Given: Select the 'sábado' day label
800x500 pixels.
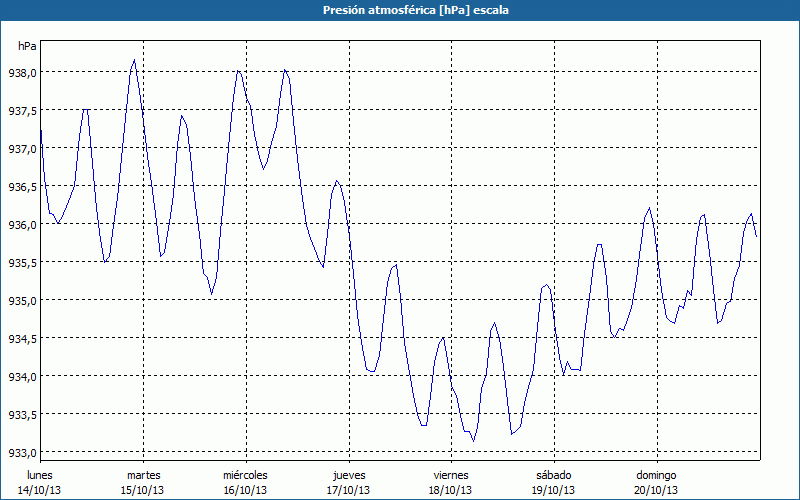Looking at the screenshot, I should pos(553,475).
